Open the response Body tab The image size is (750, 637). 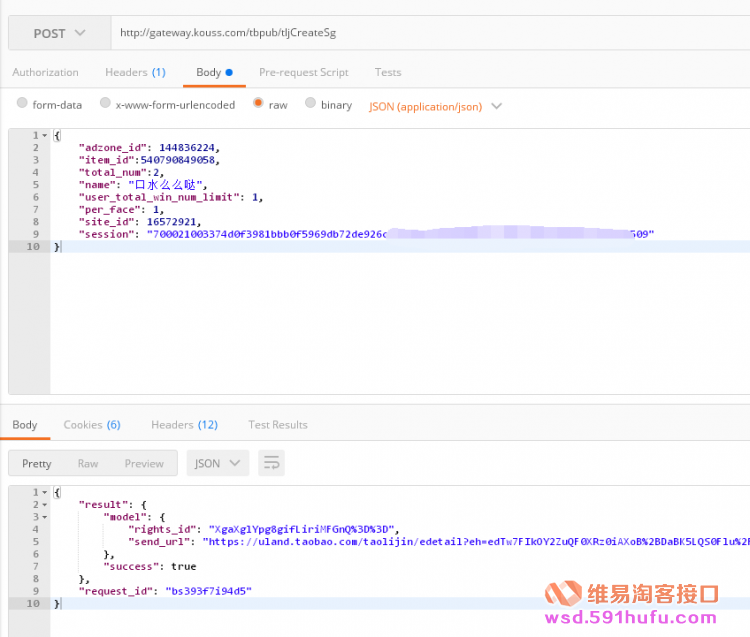coord(25,425)
